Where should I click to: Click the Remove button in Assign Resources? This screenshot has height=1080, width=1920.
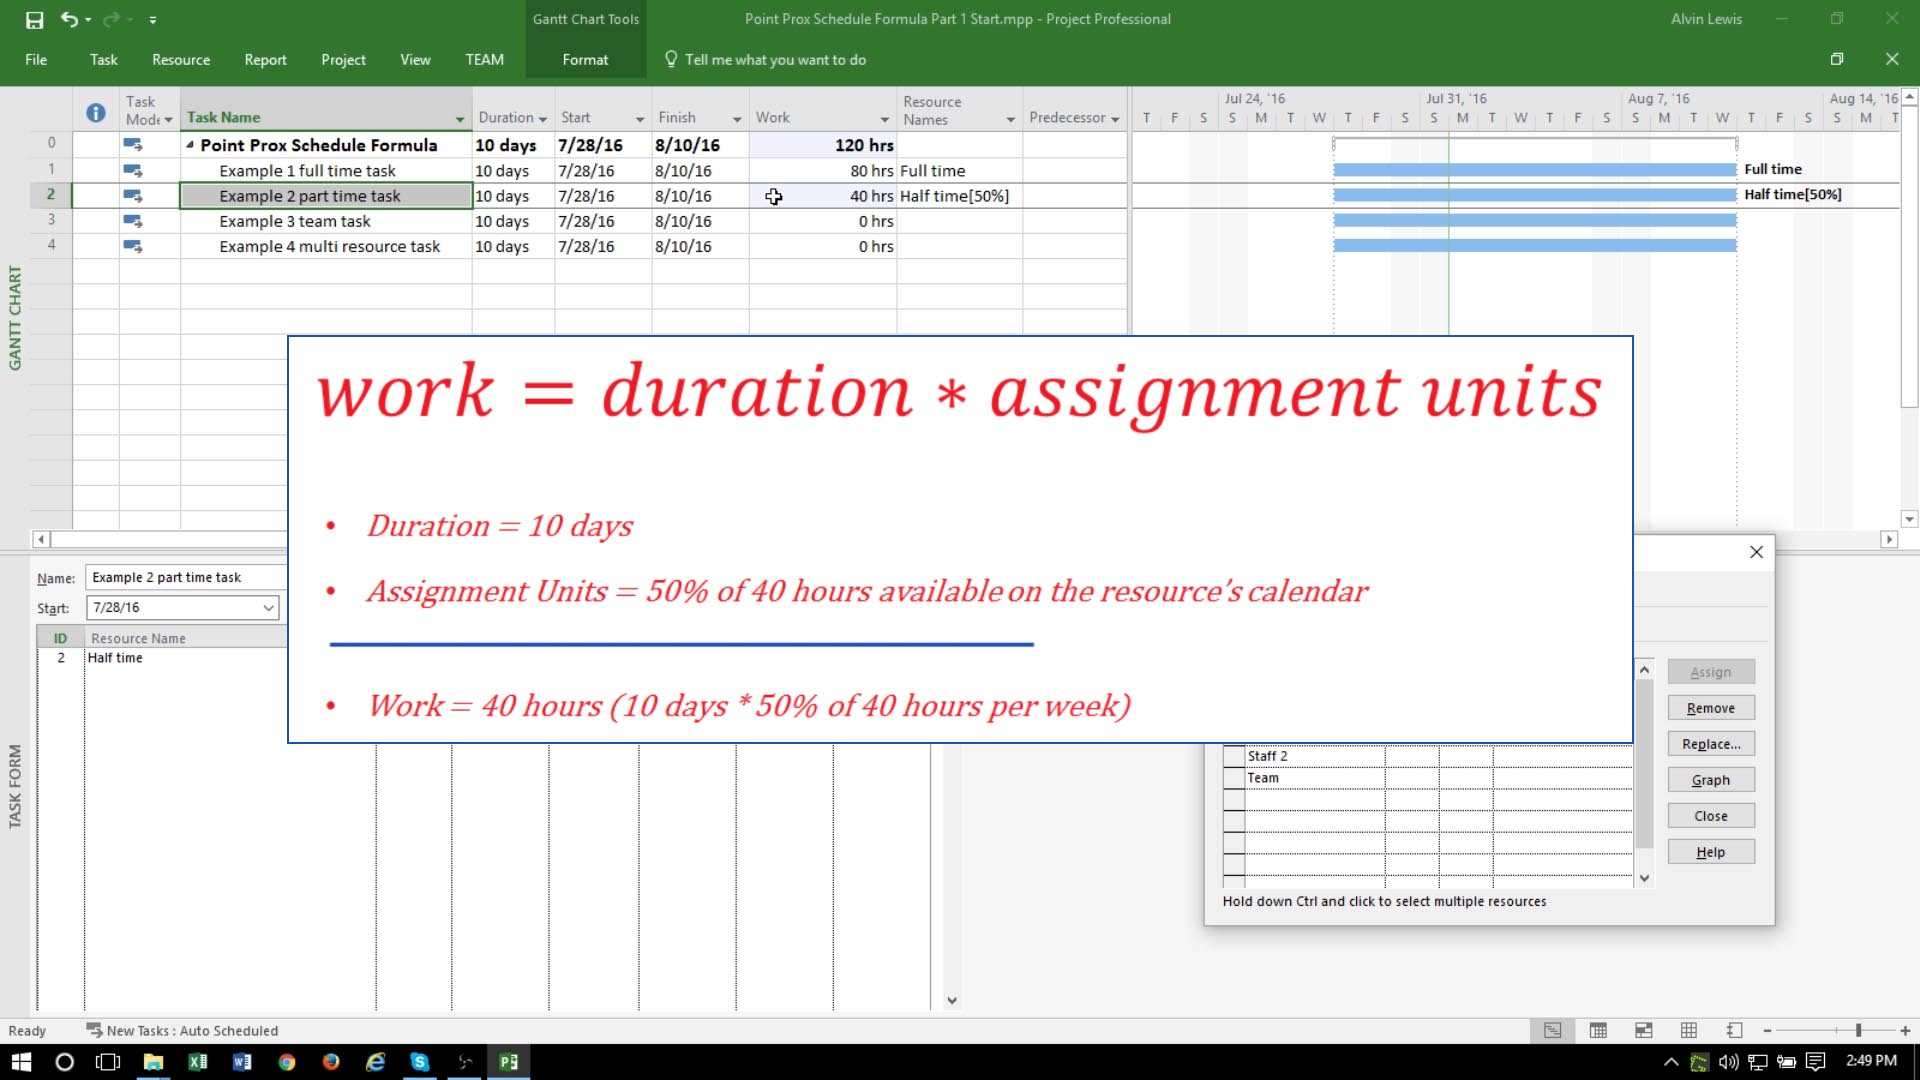(1710, 708)
